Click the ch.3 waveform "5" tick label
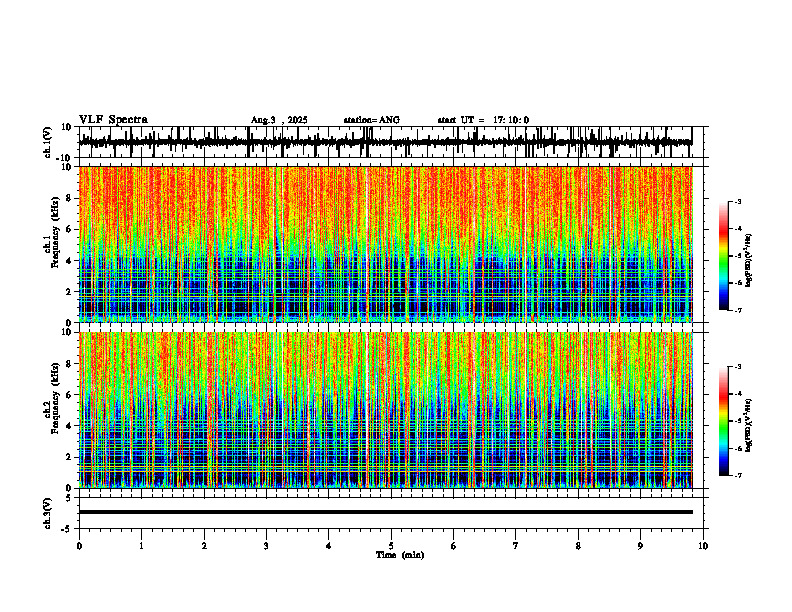Viewport: 792px width, 612px height. pos(69,498)
